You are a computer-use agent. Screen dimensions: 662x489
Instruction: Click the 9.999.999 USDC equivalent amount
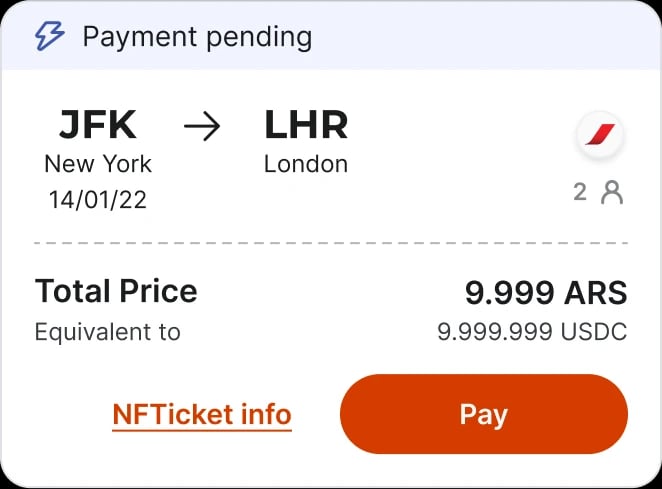pos(532,332)
